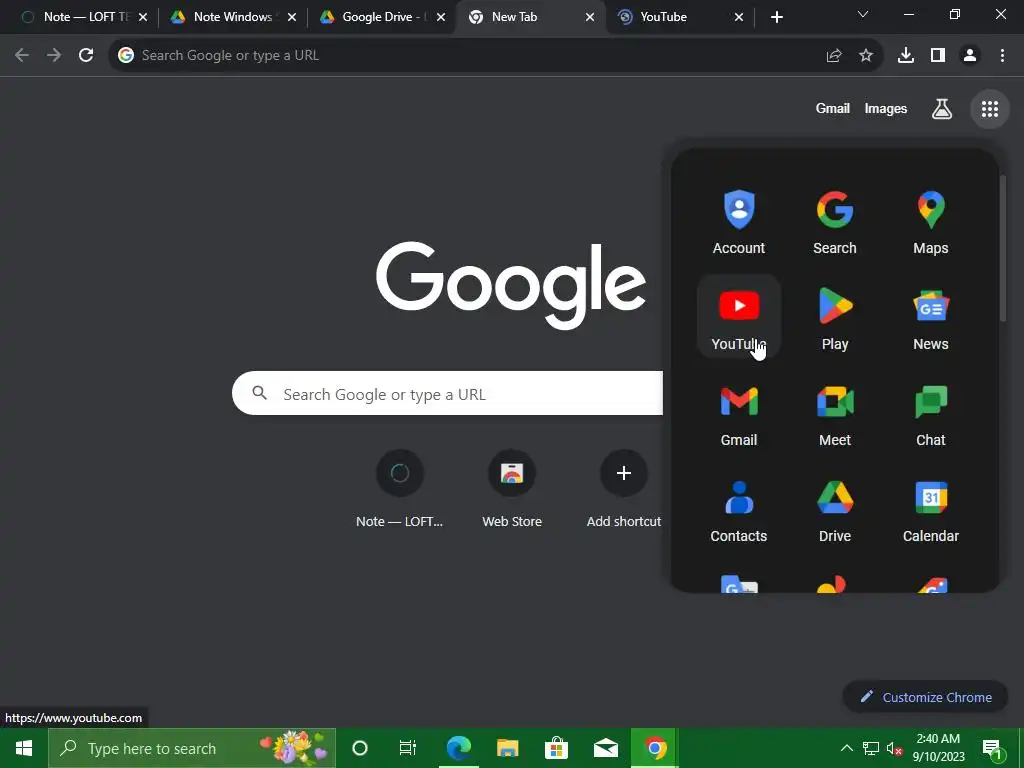The width and height of the screenshot is (1024, 768).
Task: Go back to the previous page
Action: click(22, 56)
